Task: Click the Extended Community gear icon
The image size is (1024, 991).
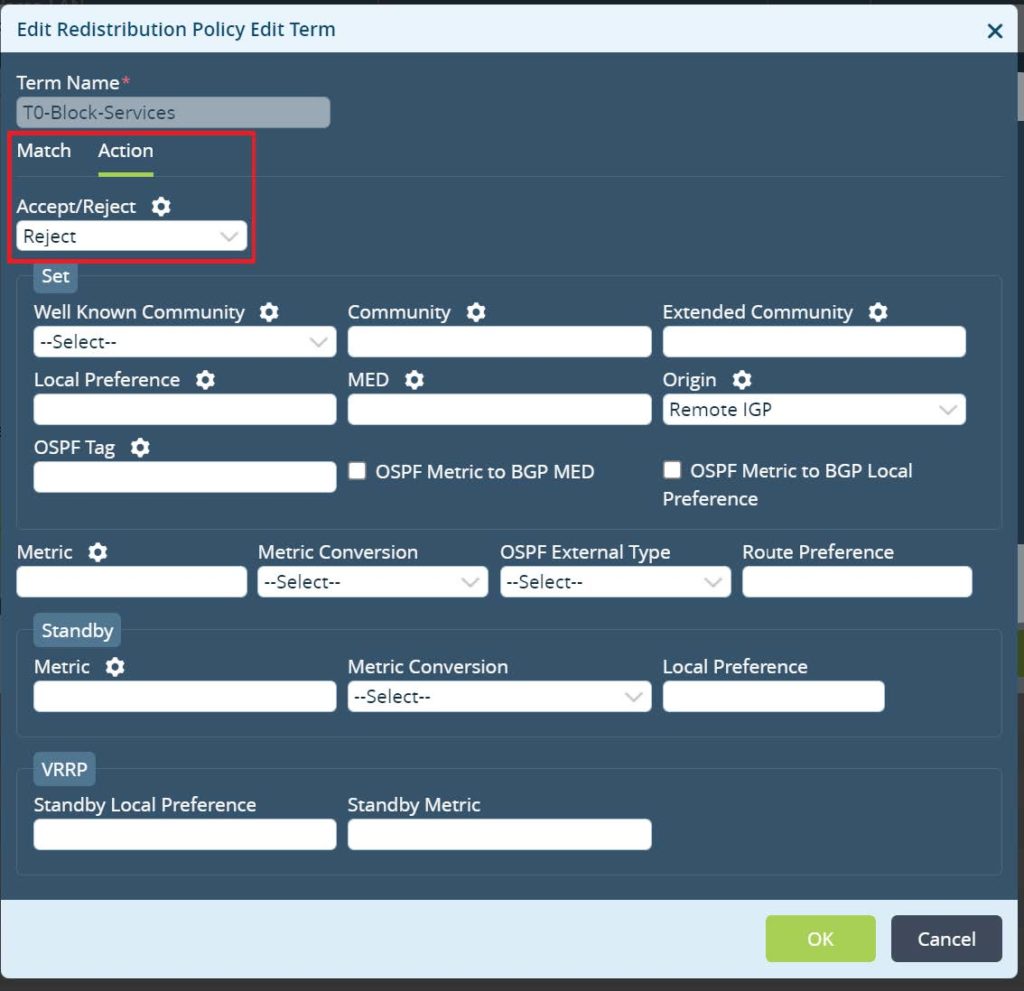Action: tap(877, 312)
